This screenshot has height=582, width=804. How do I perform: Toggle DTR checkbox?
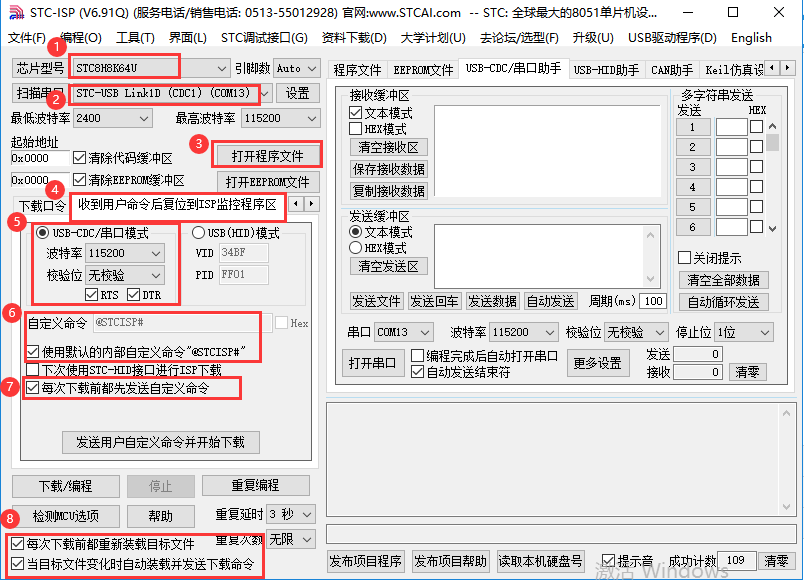134,294
